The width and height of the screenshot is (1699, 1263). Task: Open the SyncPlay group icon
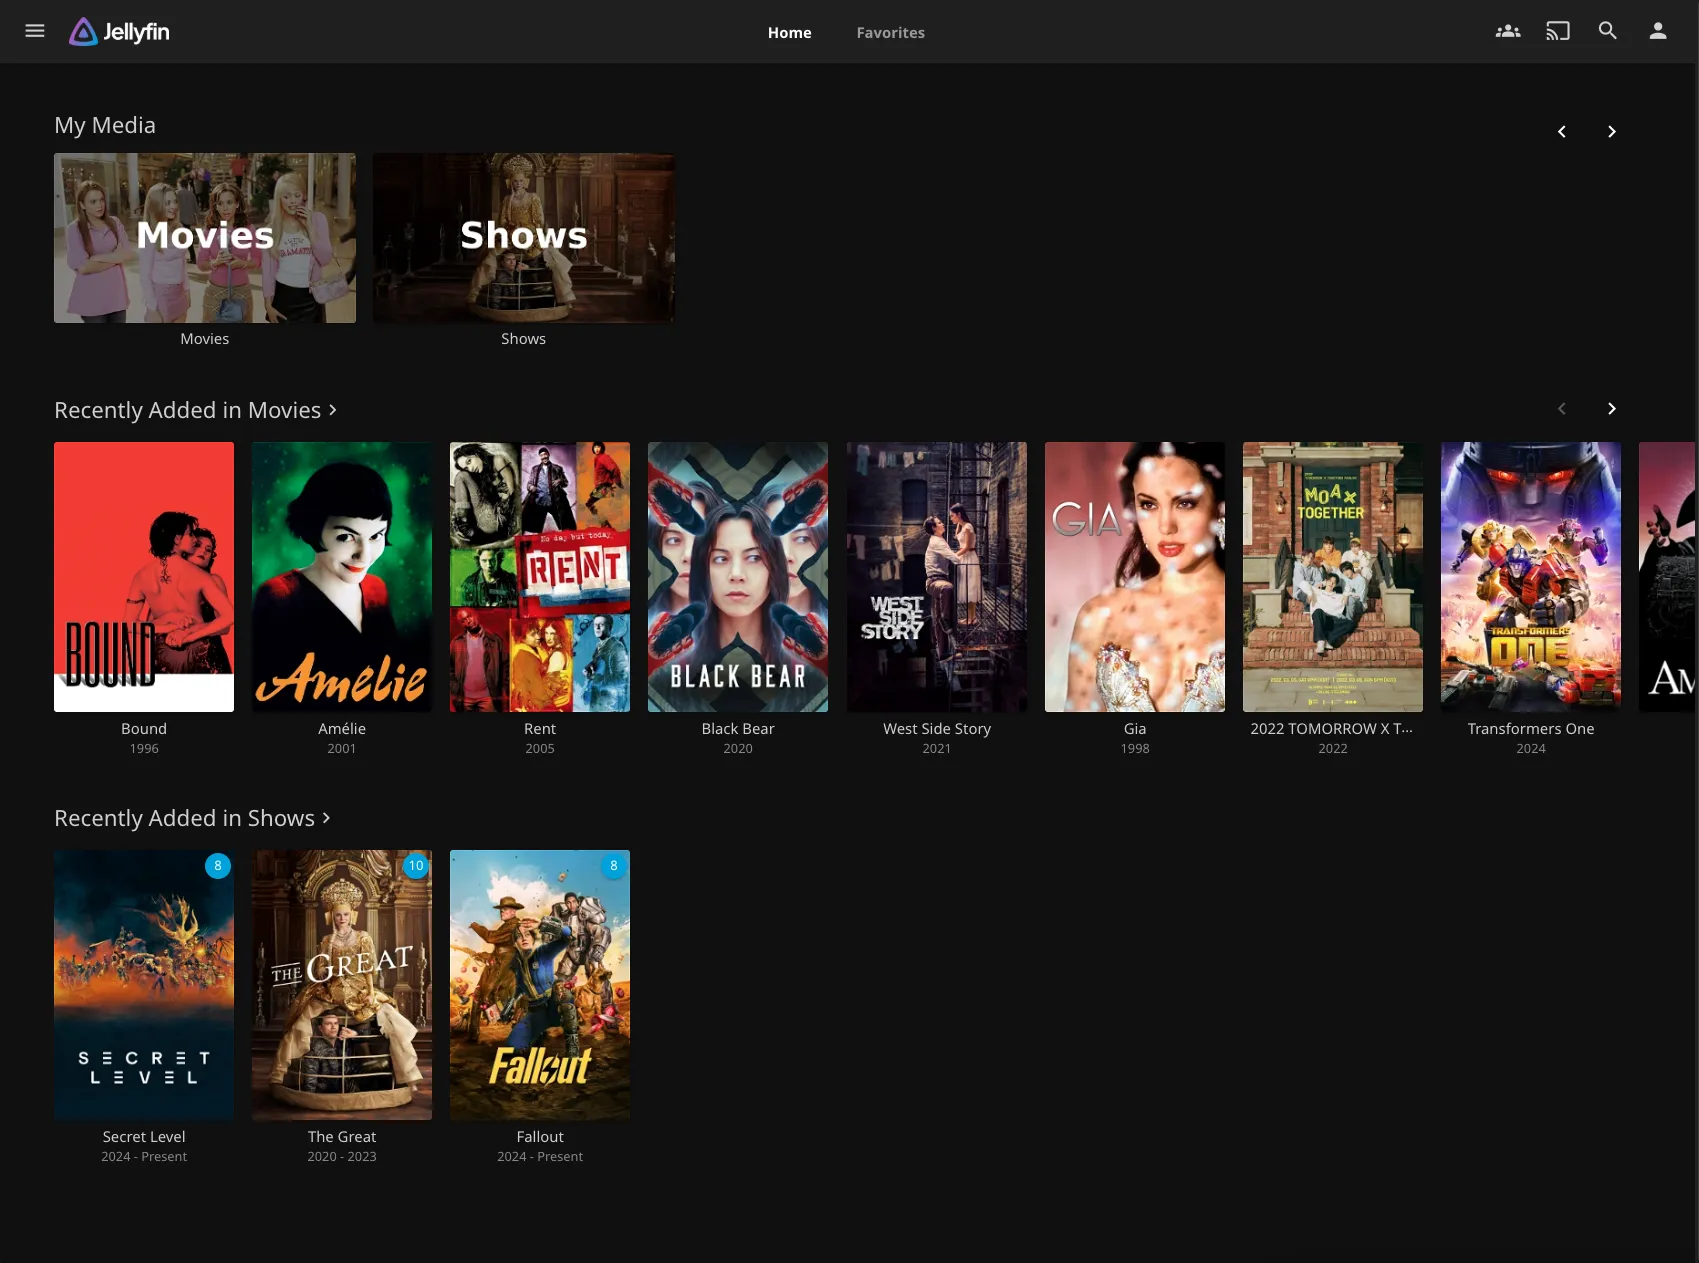[x=1508, y=31]
